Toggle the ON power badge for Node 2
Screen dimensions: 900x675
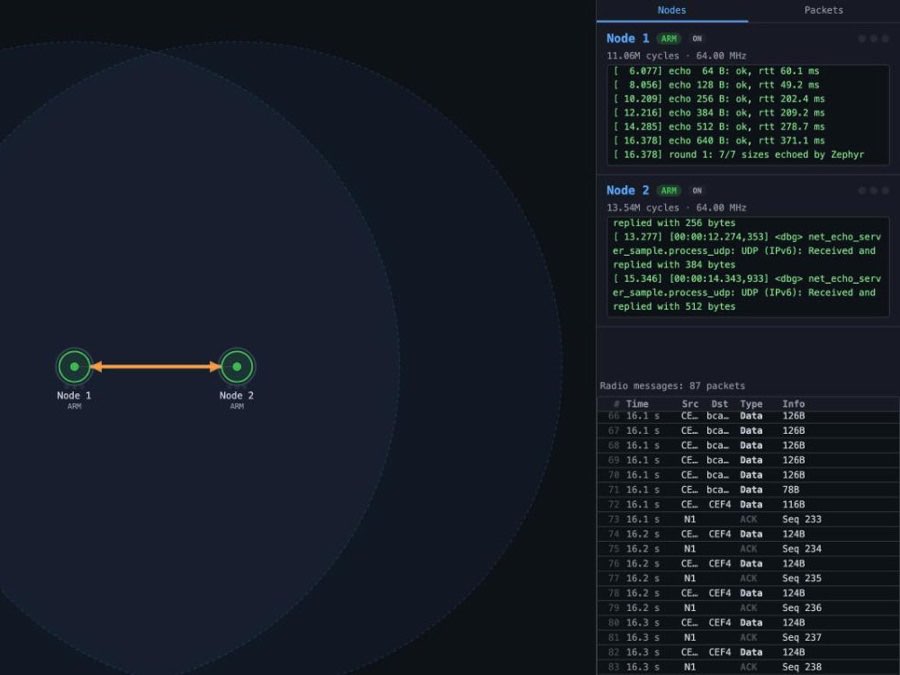(x=697, y=191)
